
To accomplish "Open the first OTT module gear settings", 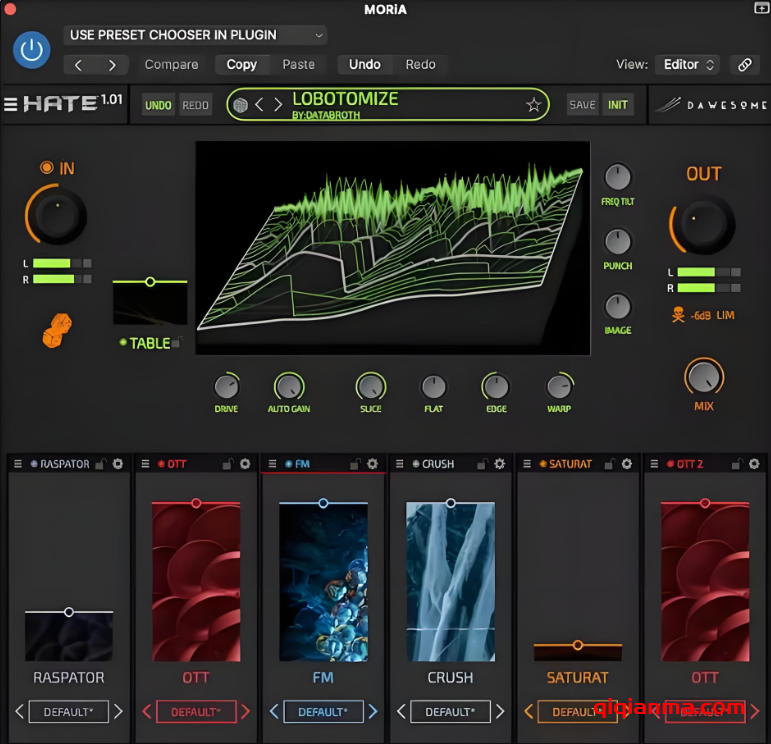I will click(x=245, y=464).
